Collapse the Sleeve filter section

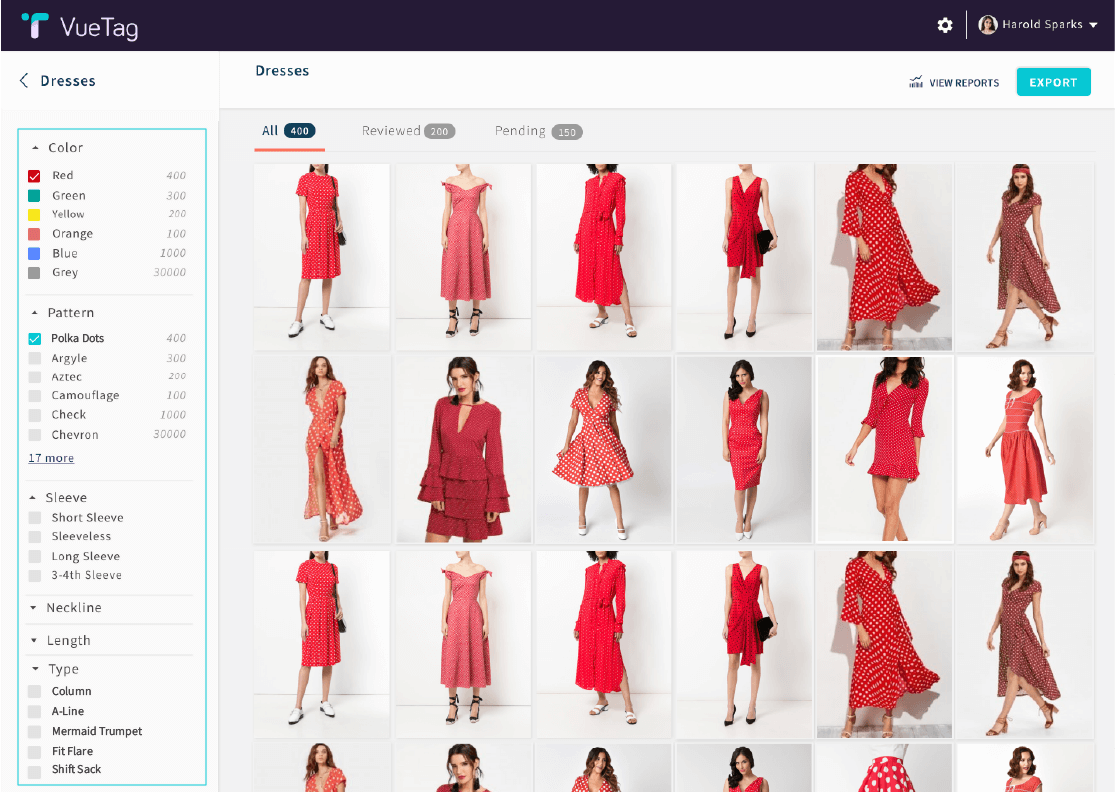33,498
